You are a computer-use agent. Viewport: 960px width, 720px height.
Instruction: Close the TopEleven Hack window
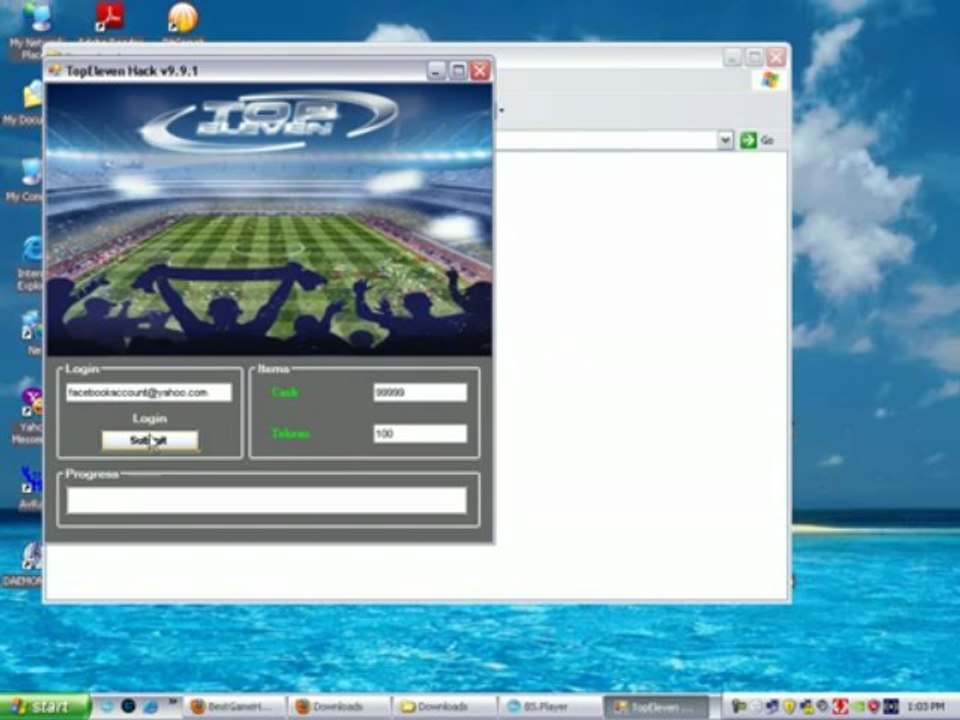(480, 71)
